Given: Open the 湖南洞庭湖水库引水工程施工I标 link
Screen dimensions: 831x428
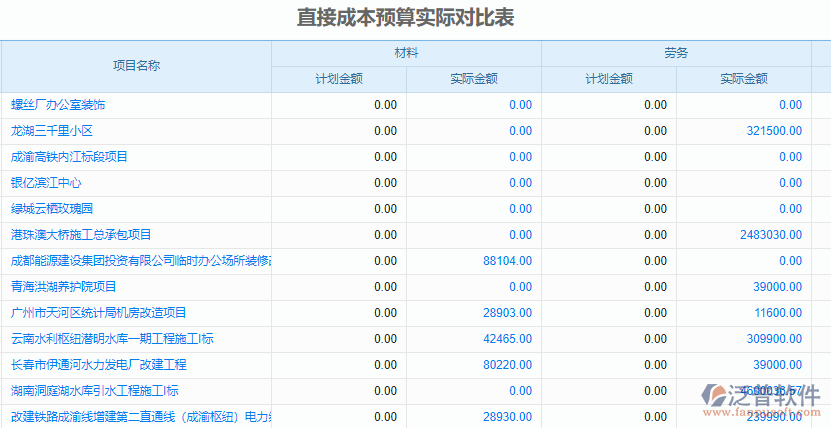Looking at the screenshot, I should (95, 391).
